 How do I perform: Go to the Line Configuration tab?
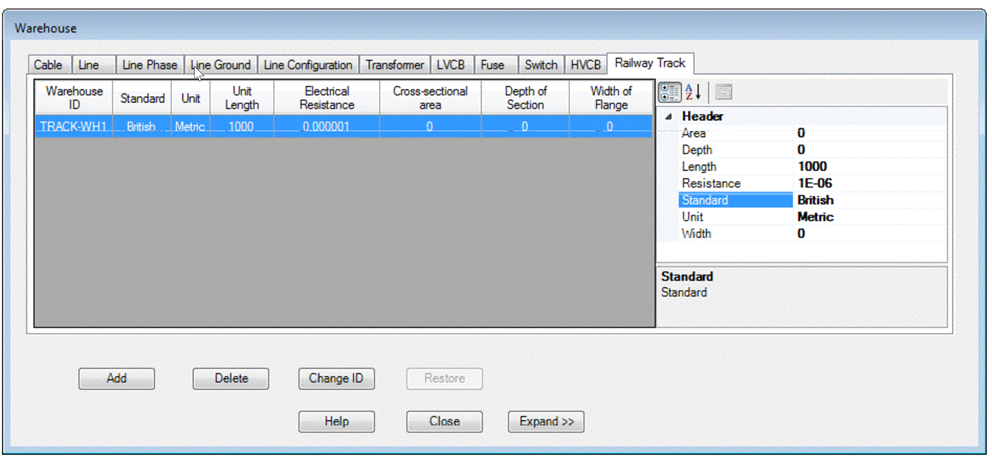308,65
